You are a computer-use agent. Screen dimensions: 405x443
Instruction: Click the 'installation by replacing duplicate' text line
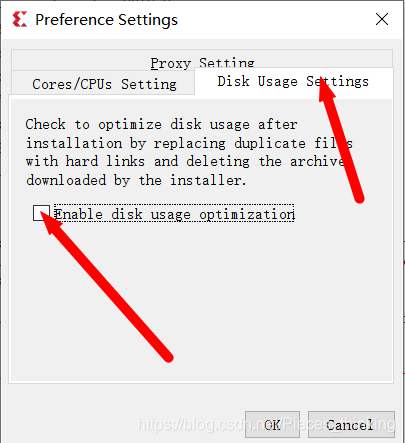click(189, 143)
